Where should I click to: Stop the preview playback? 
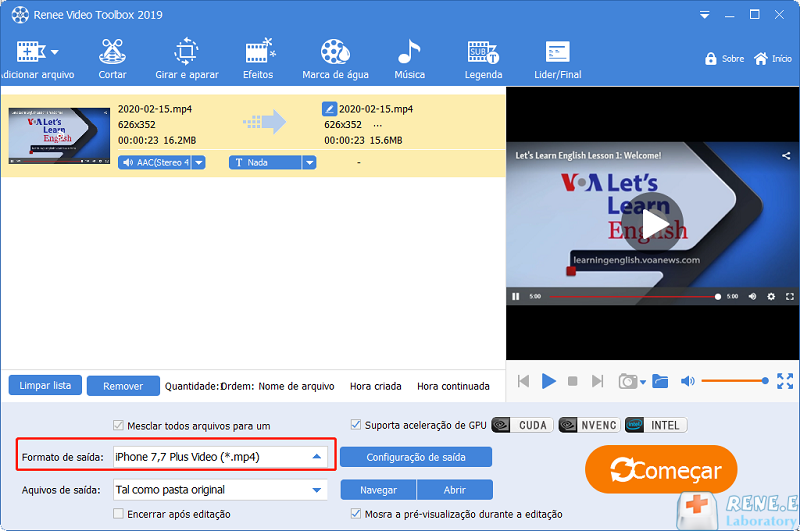coord(572,381)
